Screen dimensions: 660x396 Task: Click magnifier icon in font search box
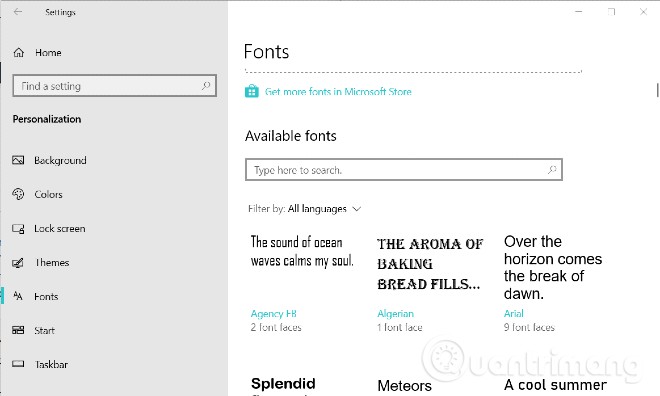tap(552, 170)
